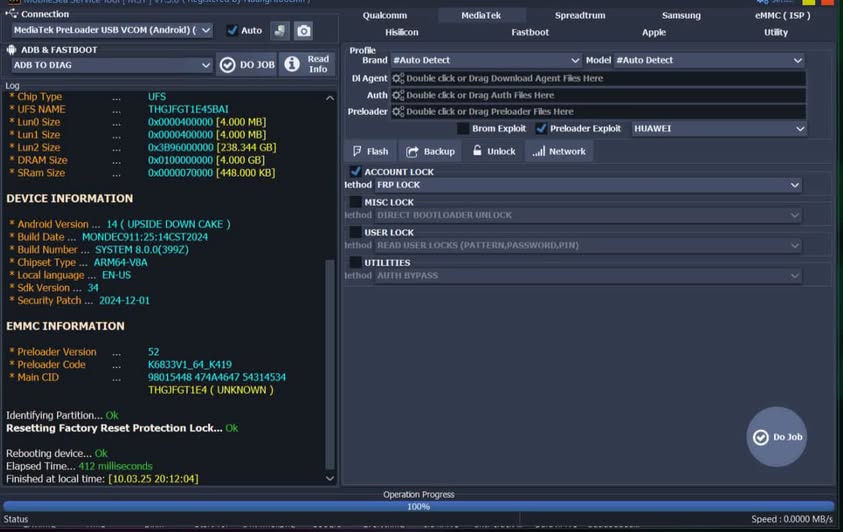Take a screenshot with the camera icon
Image resolution: width=843 pixels, height=532 pixels.
304,31
